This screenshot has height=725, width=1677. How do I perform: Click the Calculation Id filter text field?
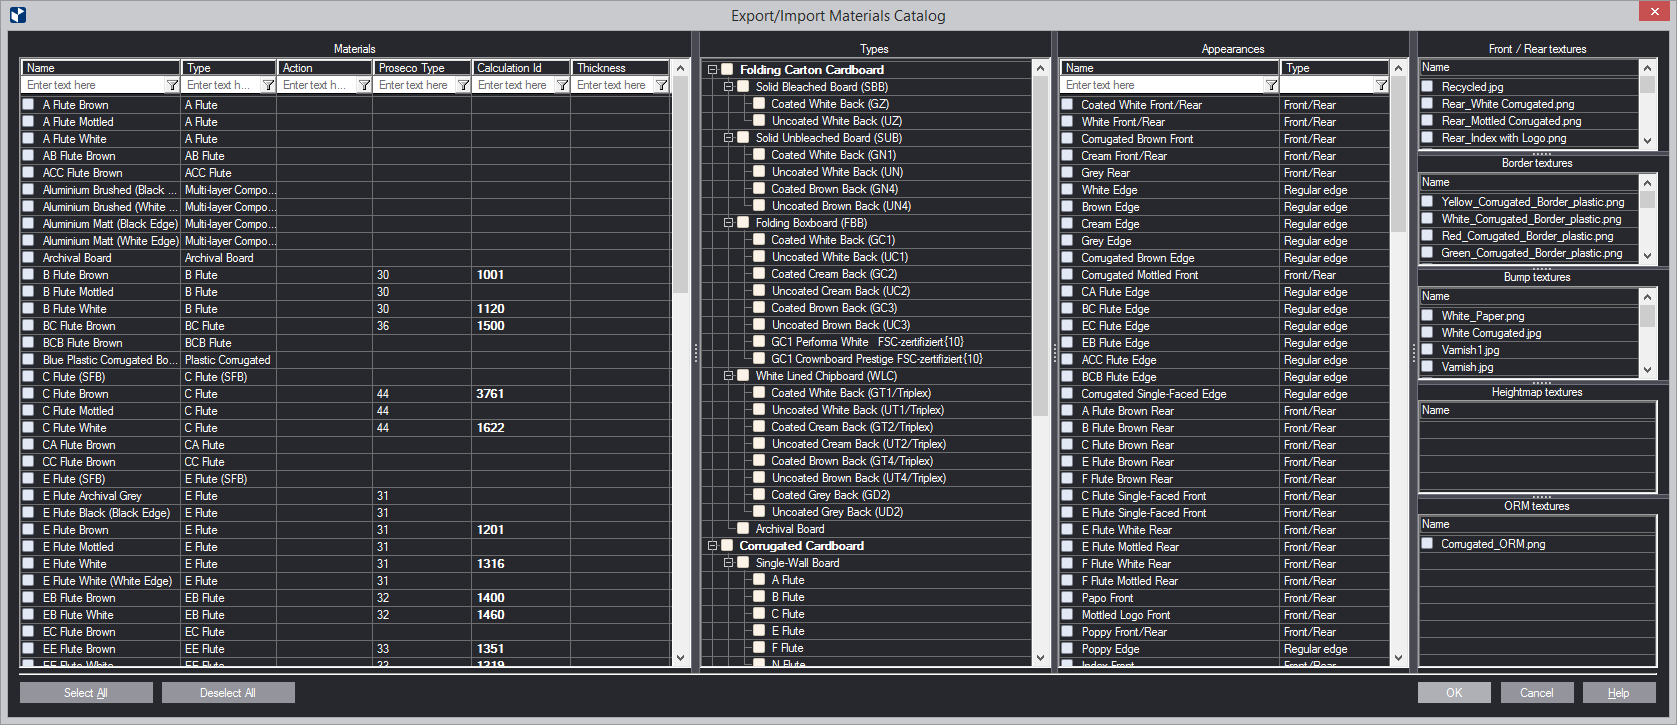(514, 85)
